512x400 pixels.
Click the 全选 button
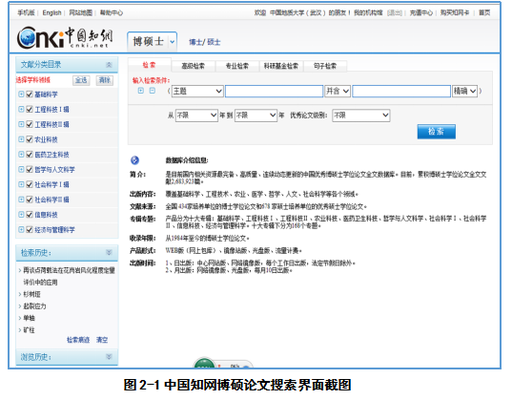81,80
